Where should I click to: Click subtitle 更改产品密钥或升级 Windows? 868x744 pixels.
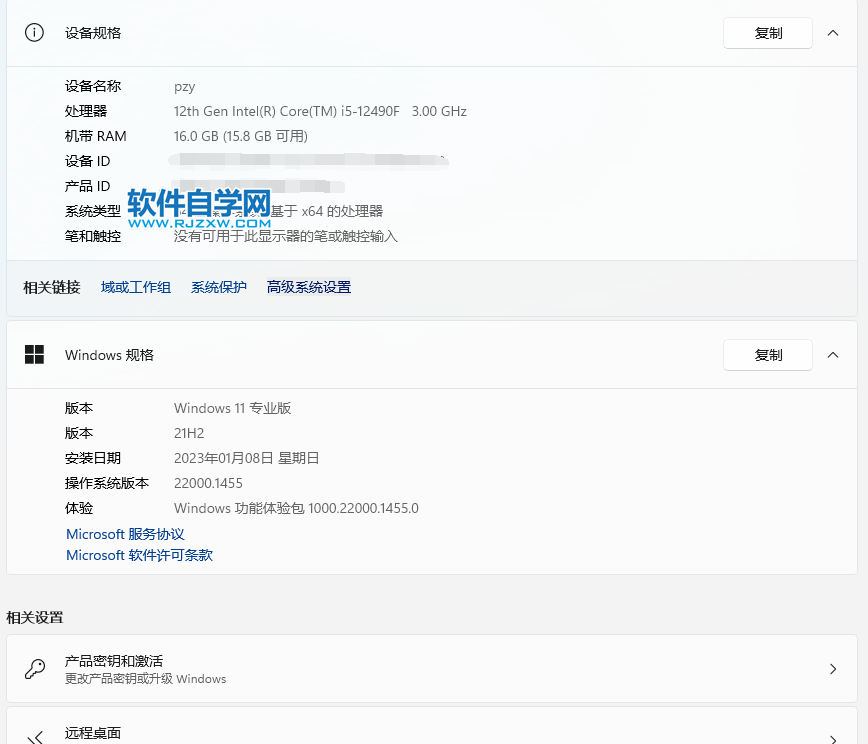click(x=146, y=679)
